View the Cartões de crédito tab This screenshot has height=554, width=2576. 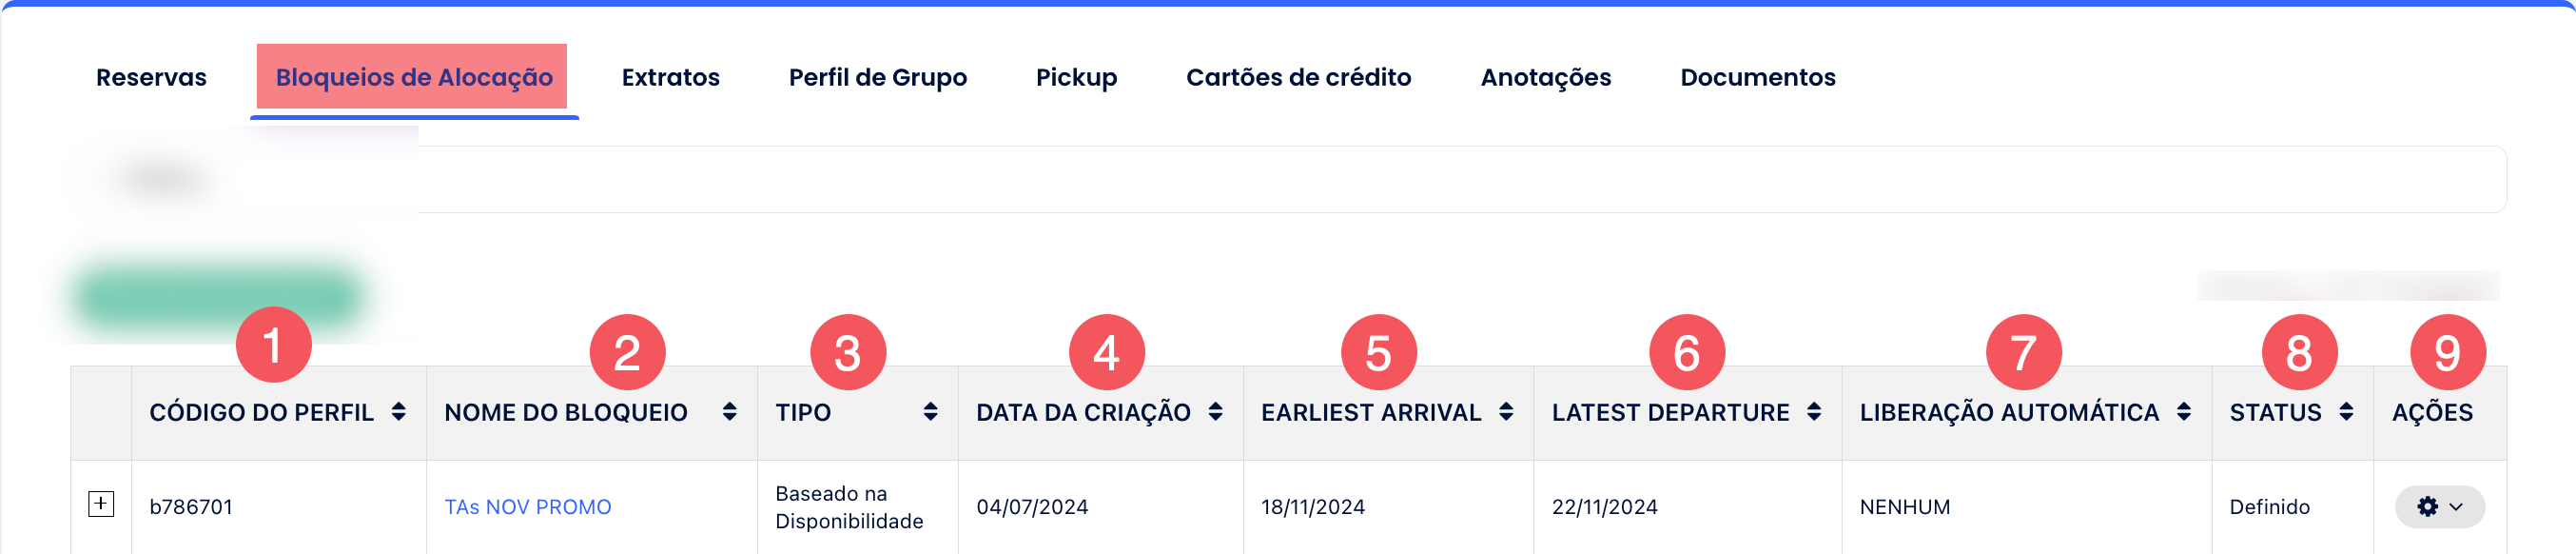tap(1298, 77)
